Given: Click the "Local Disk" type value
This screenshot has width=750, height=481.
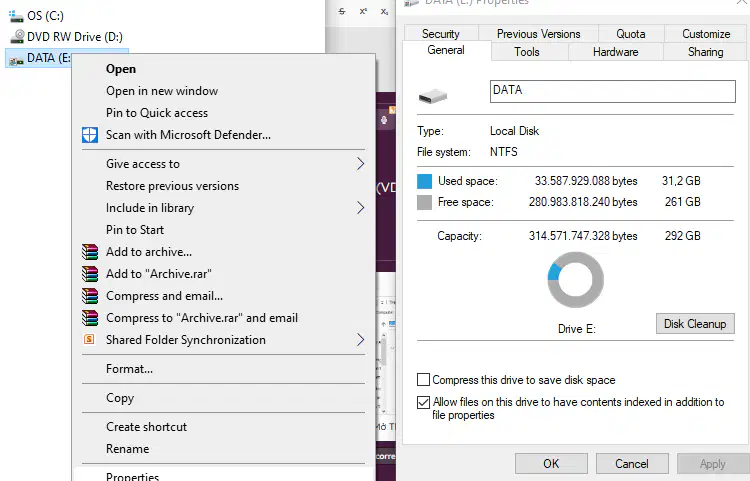Looking at the screenshot, I should click(514, 131).
